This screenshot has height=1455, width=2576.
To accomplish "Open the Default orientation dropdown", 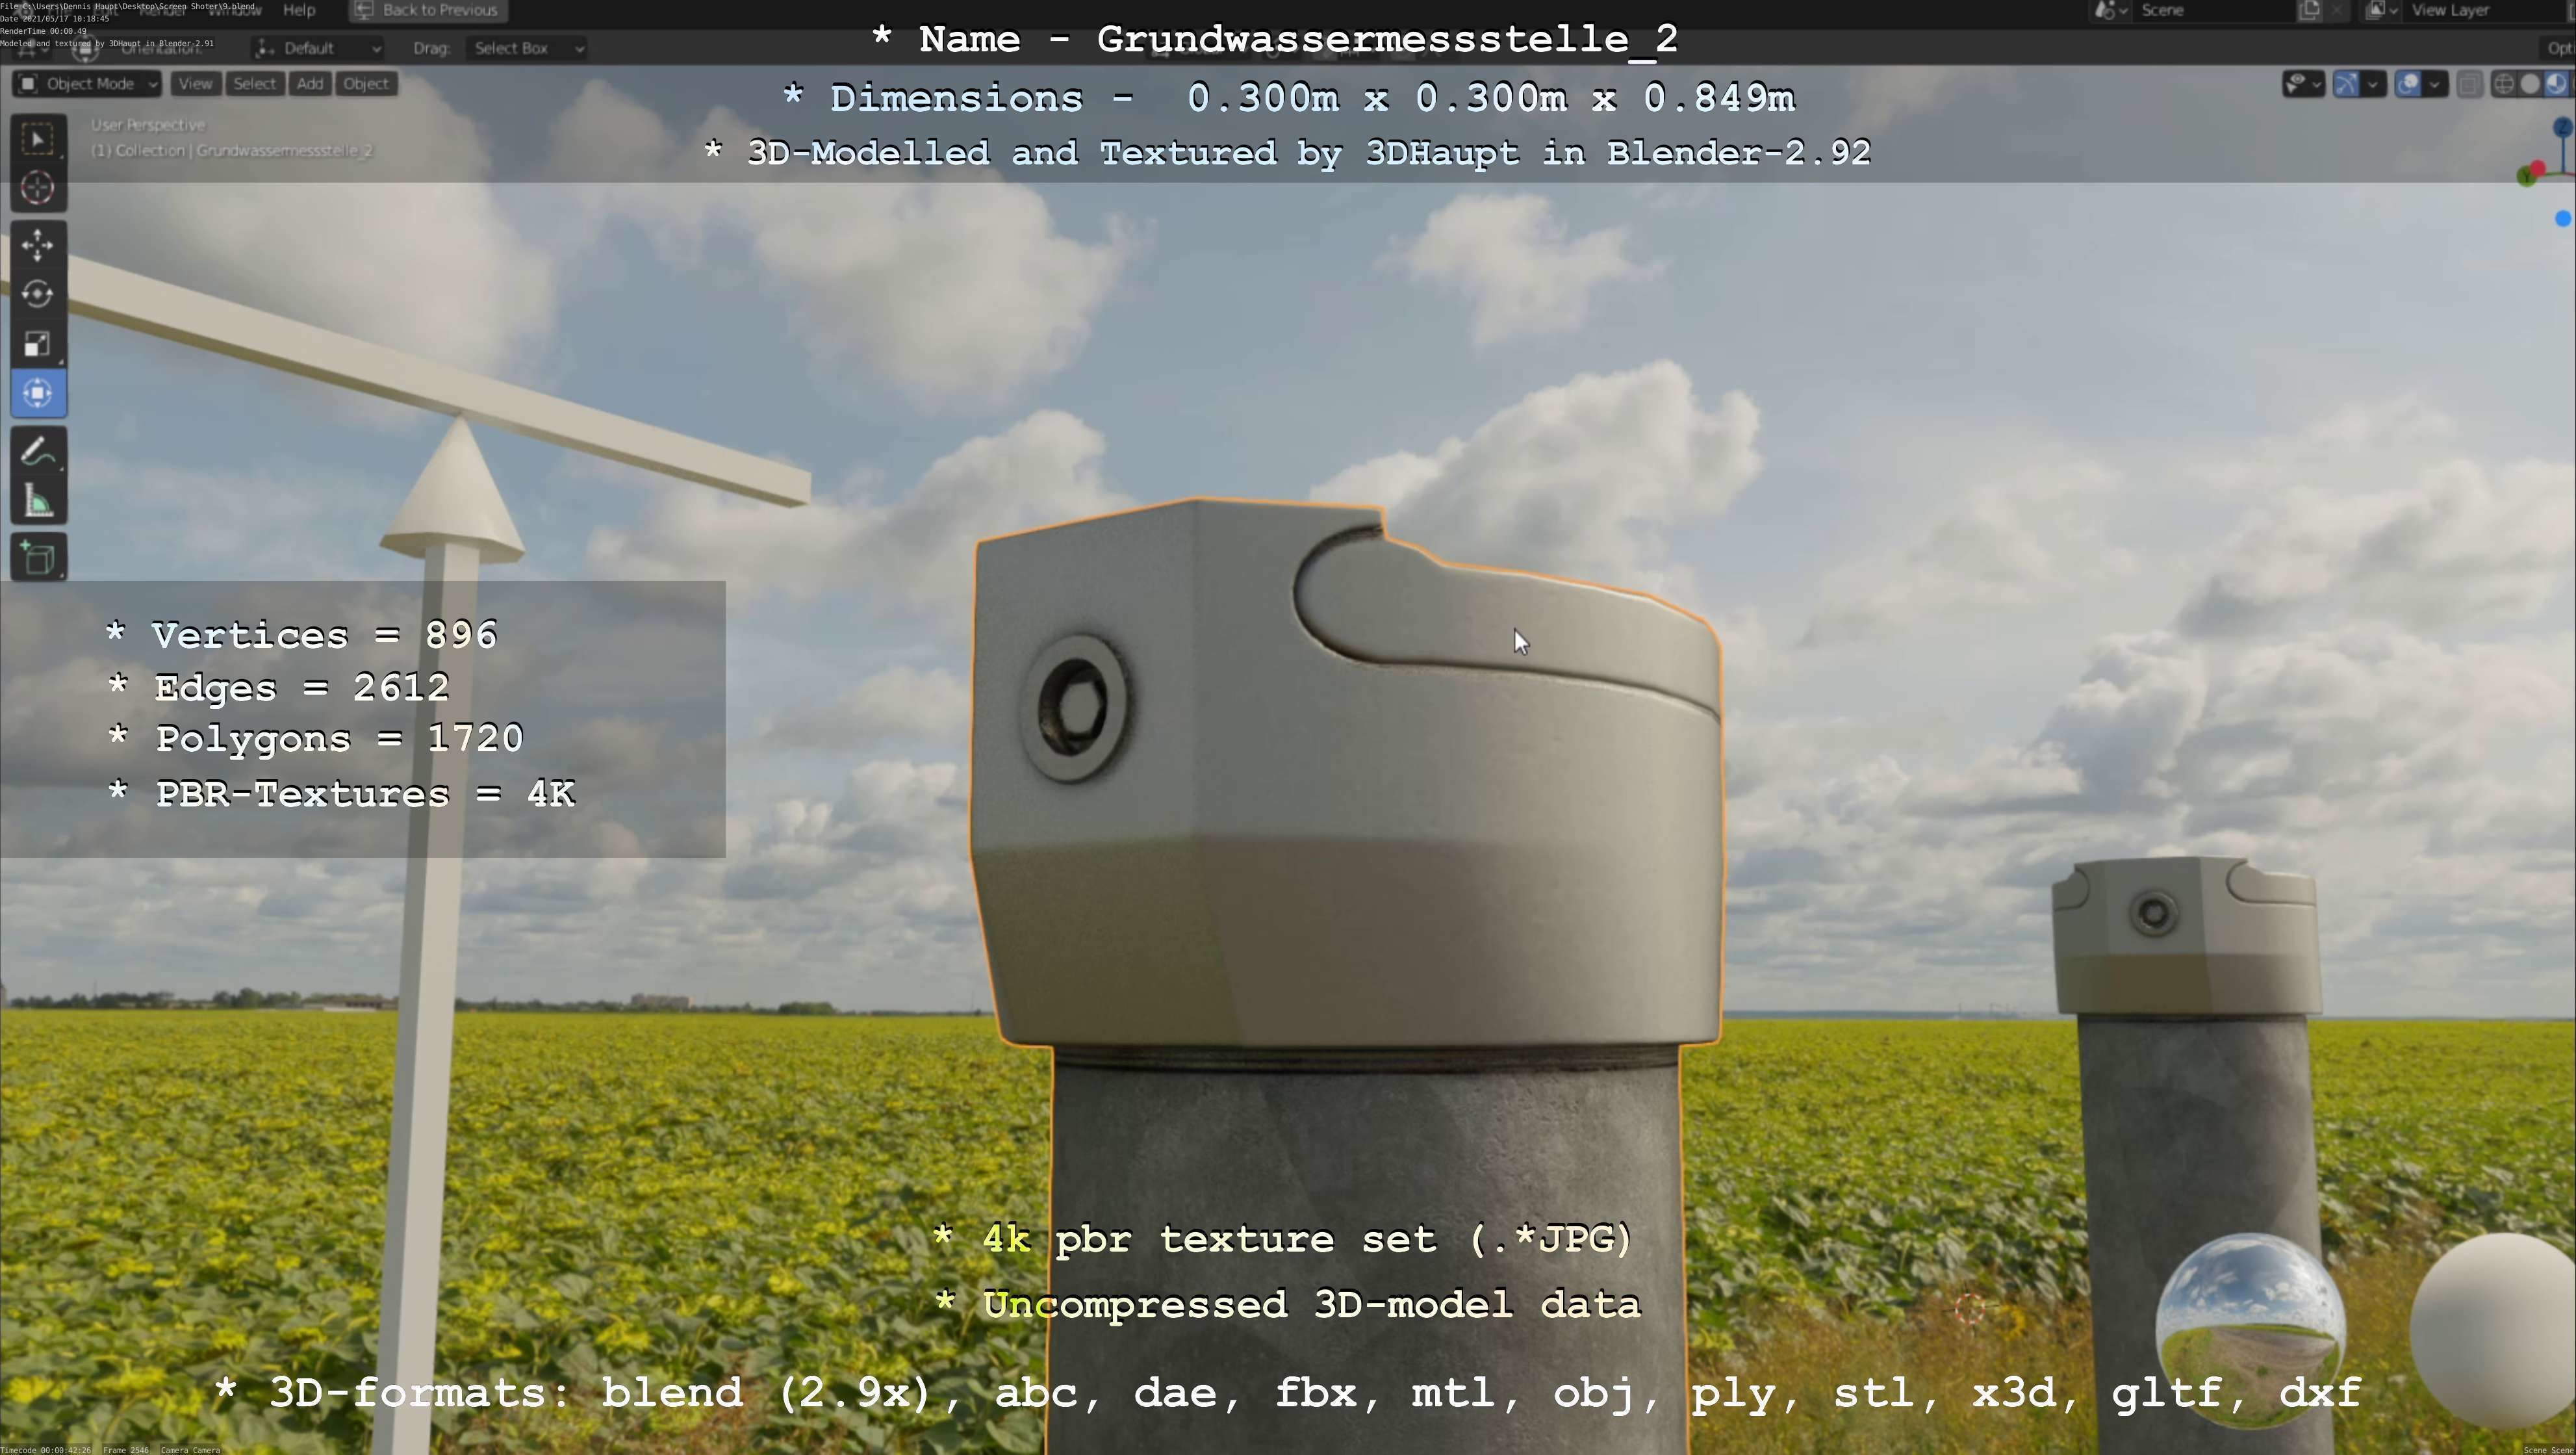I will tap(318, 48).
